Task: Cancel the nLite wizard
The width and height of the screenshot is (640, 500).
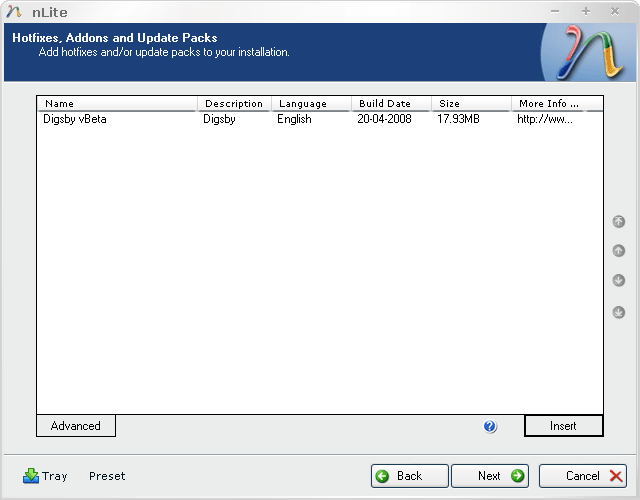Action: pyautogui.click(x=583, y=476)
